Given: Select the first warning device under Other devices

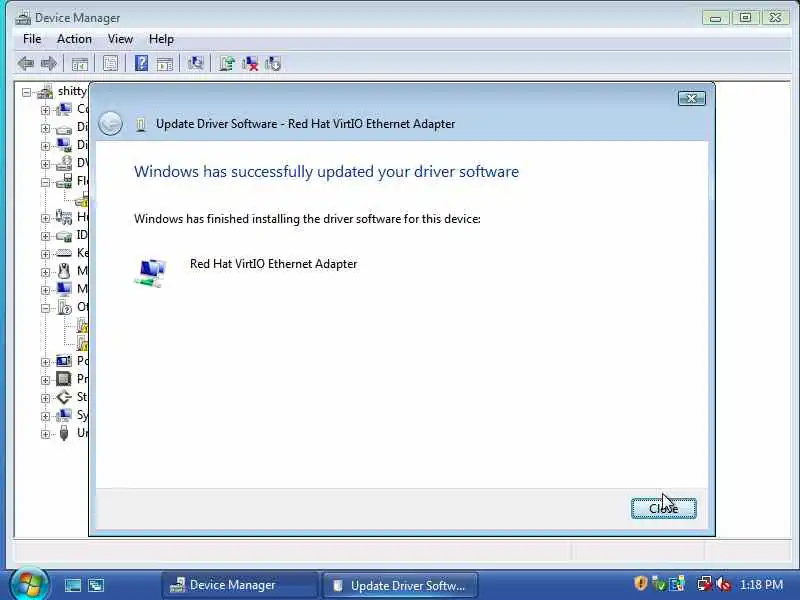Looking at the screenshot, I should (x=83, y=325).
